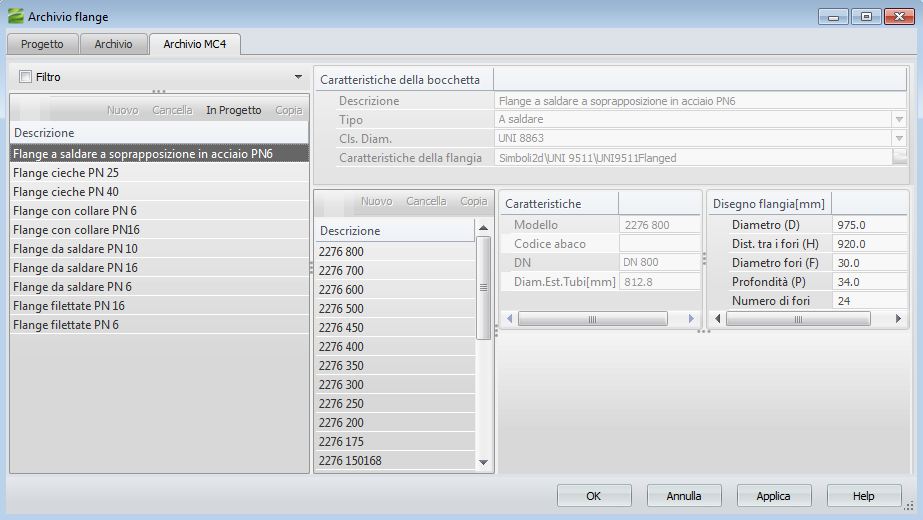Open the Tipo dropdown
This screenshot has height=520, width=923.
899,120
